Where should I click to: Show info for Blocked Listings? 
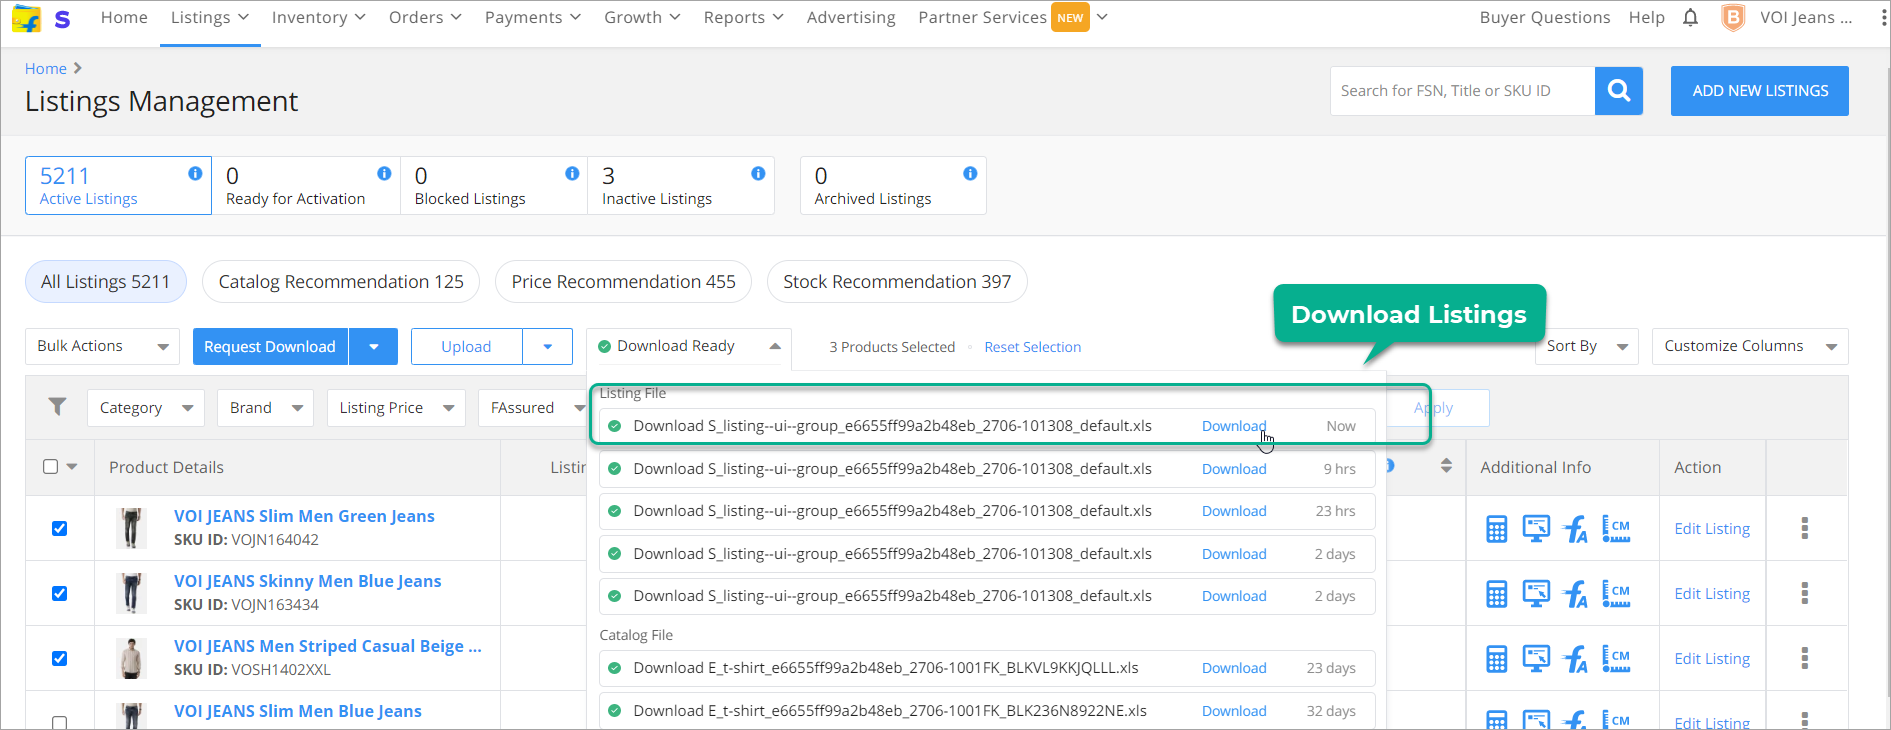coord(572,173)
